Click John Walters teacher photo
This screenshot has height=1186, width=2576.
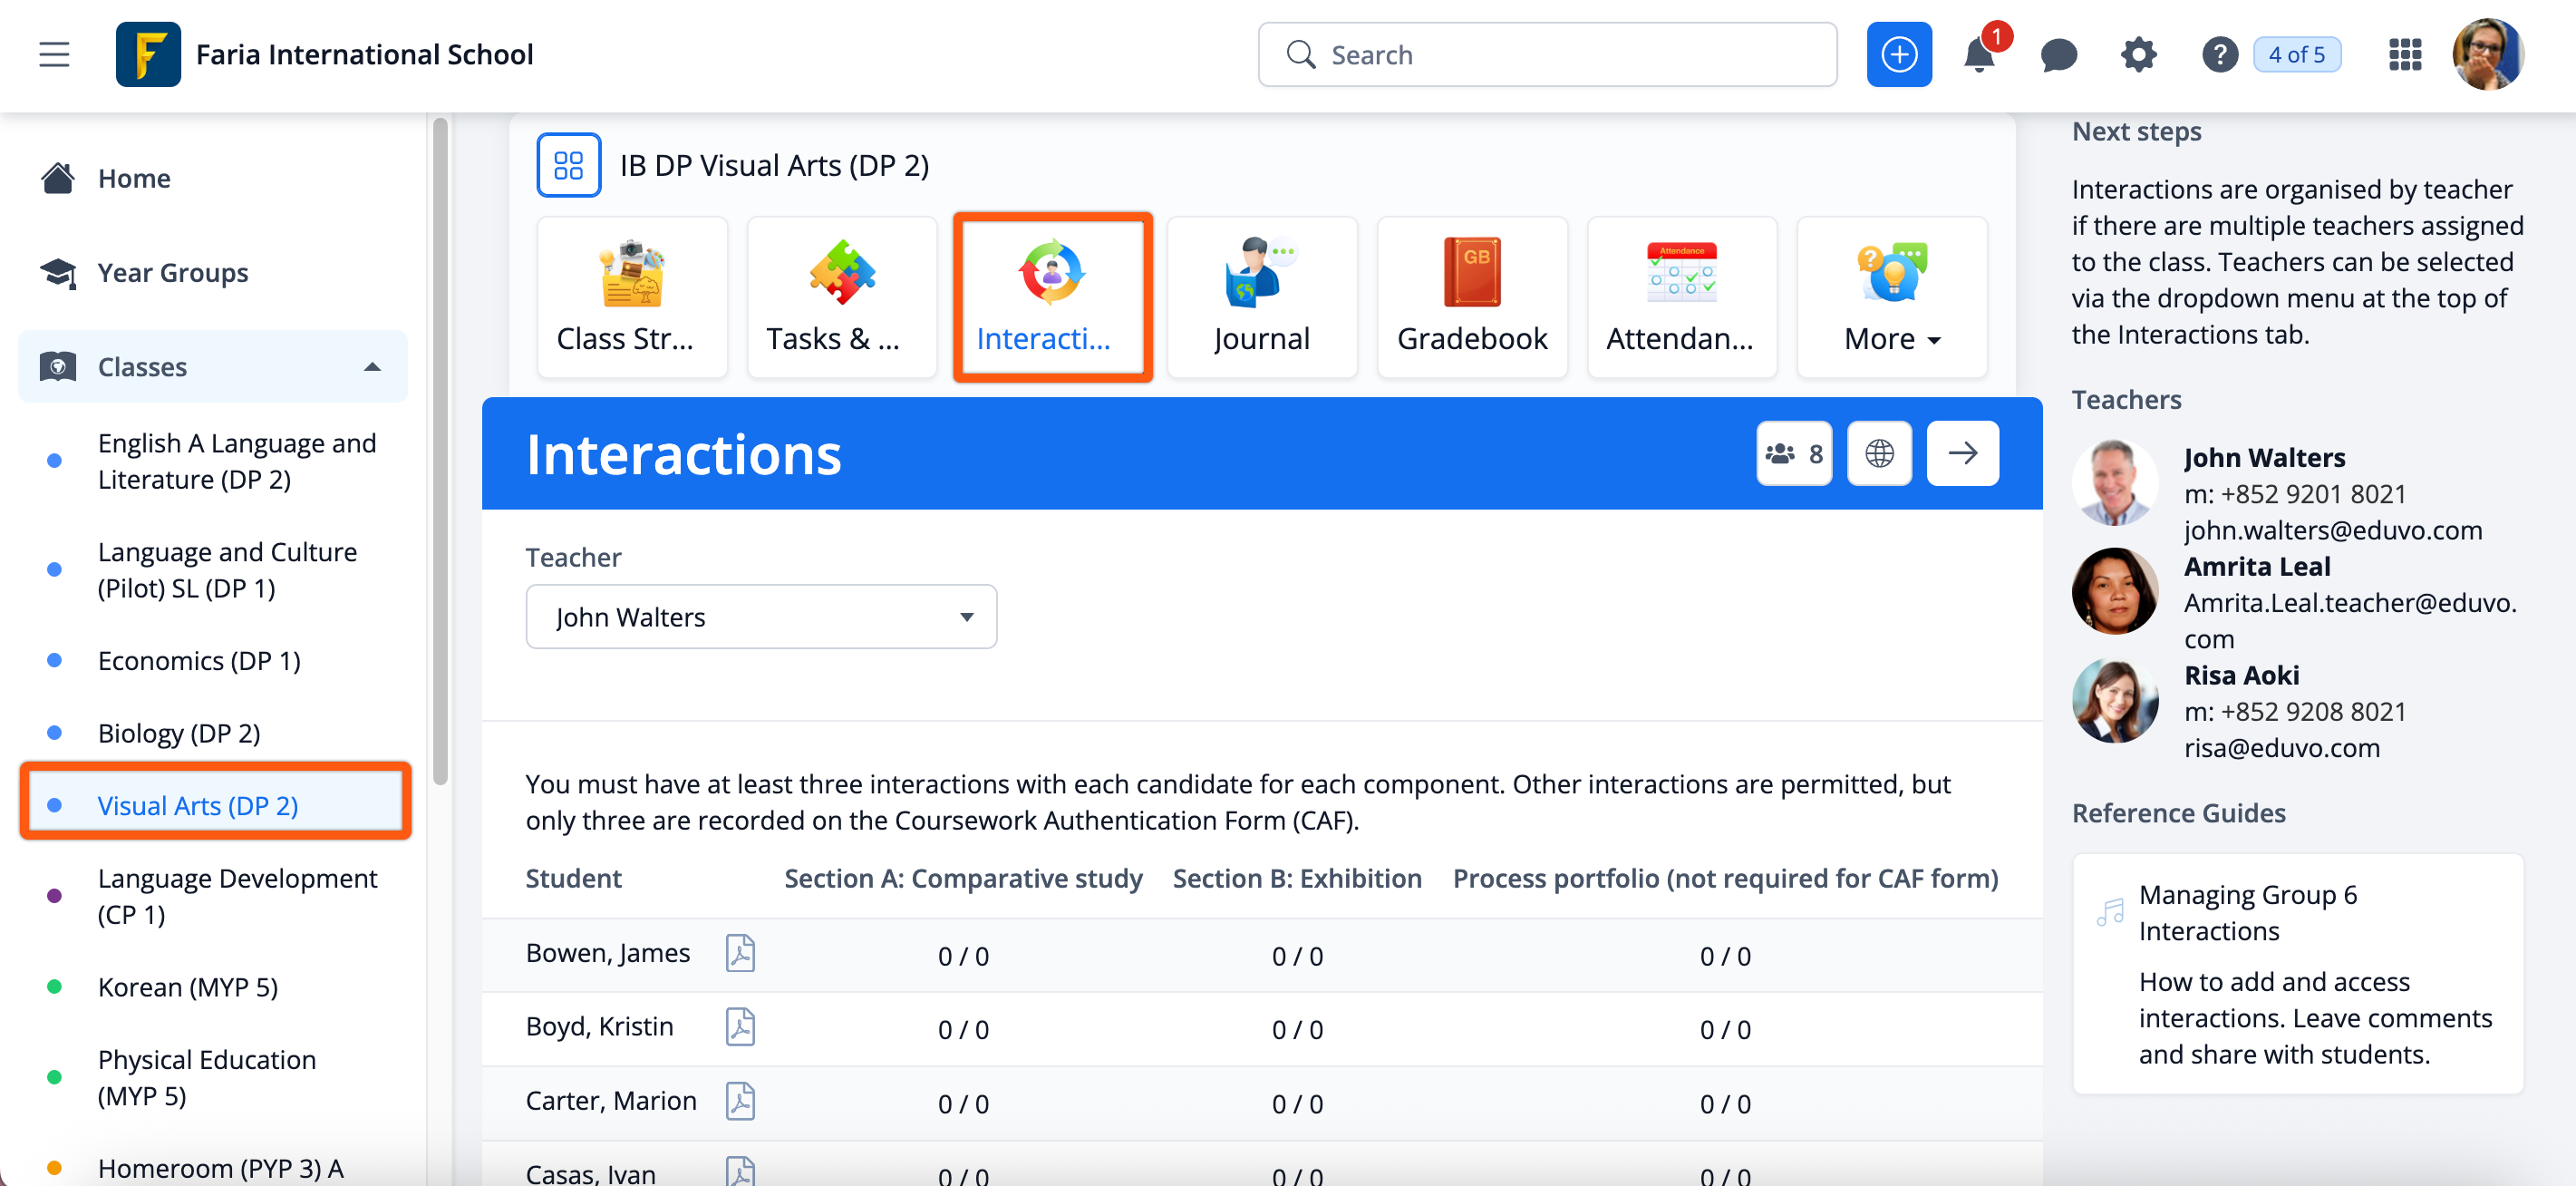[x=2115, y=483]
